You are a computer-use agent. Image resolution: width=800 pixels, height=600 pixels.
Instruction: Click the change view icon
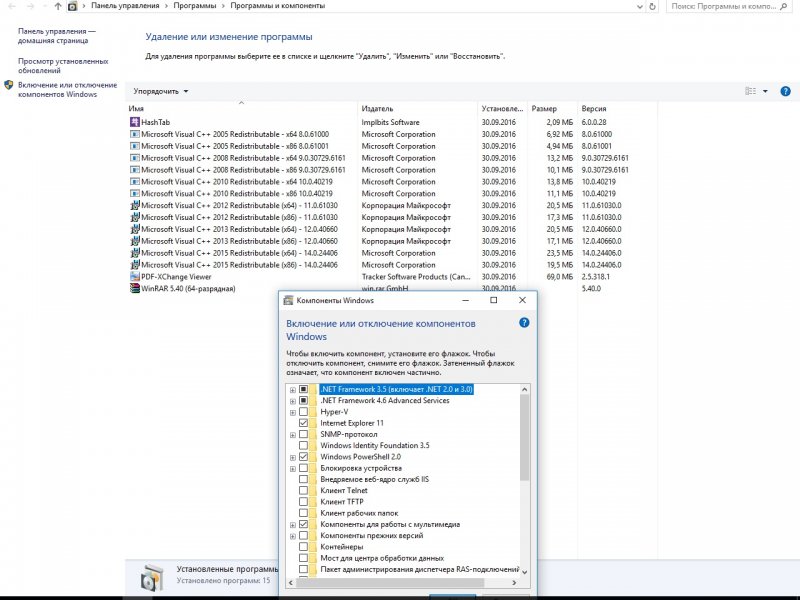click(x=751, y=91)
